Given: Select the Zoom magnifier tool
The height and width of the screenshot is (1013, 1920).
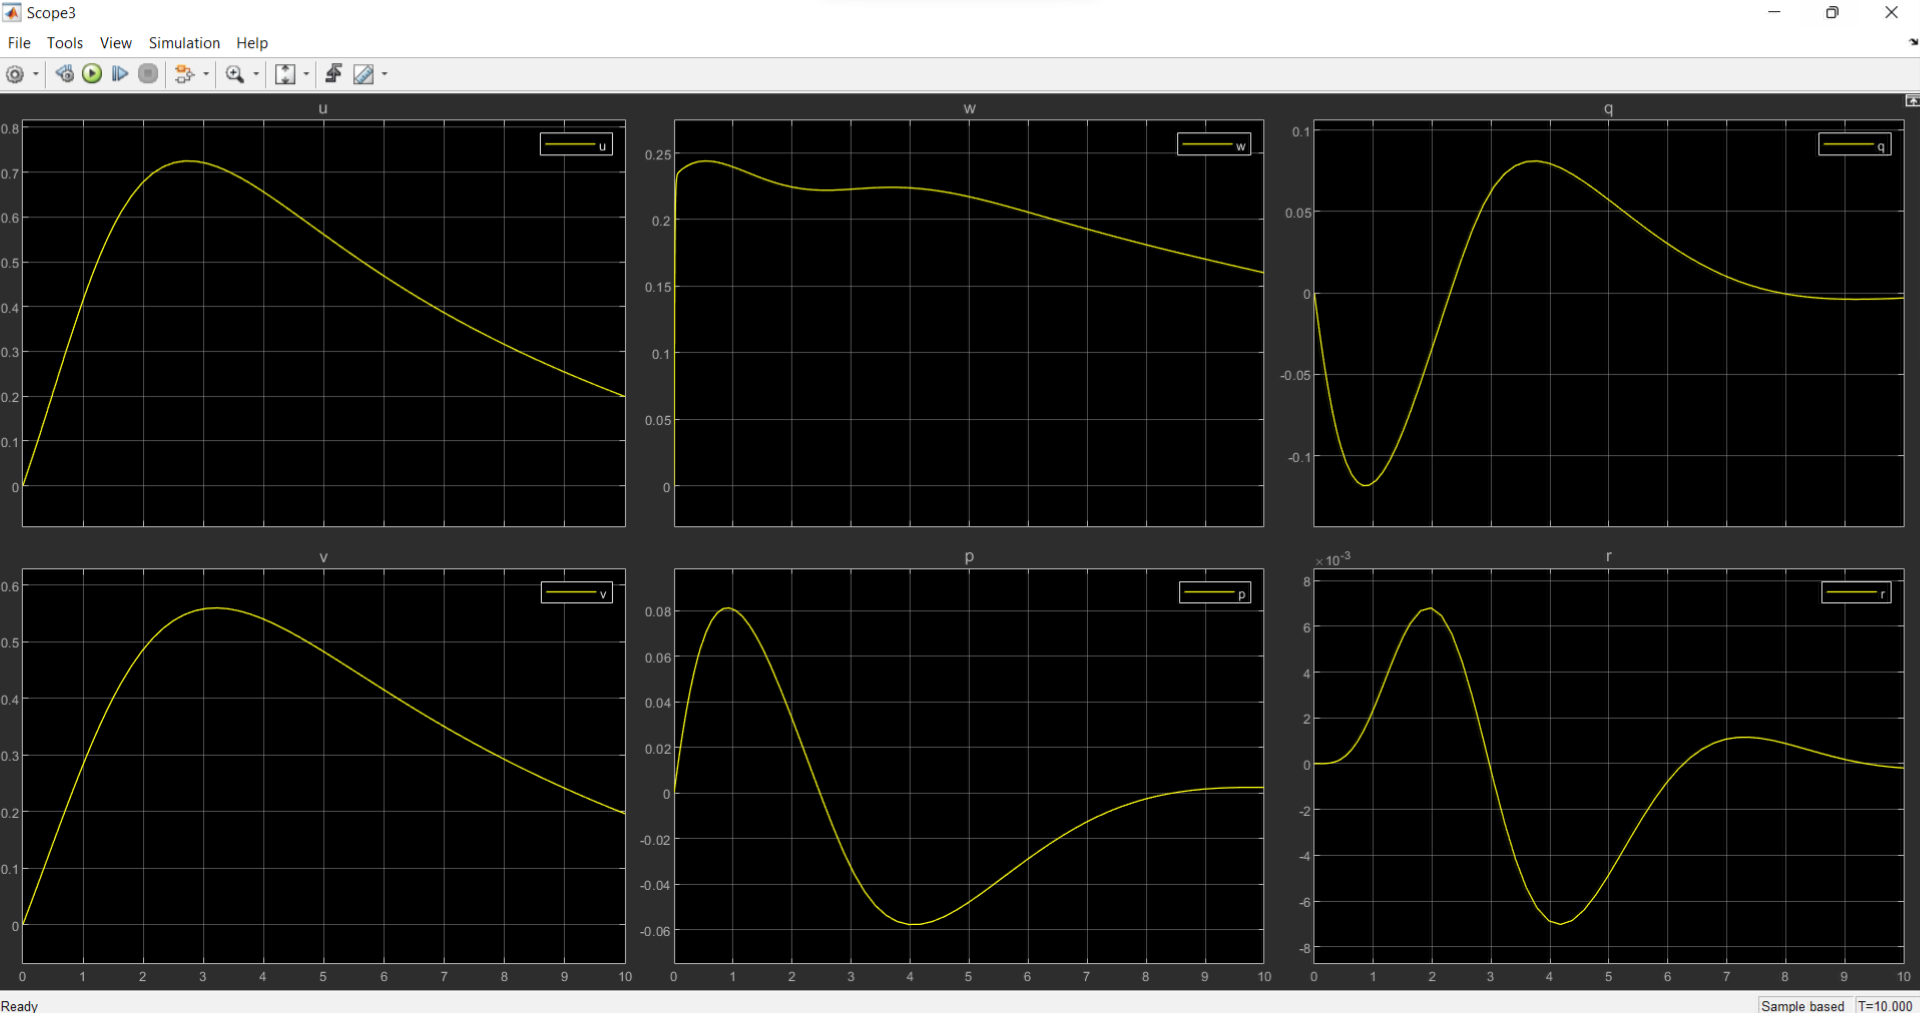Looking at the screenshot, I should (235, 74).
